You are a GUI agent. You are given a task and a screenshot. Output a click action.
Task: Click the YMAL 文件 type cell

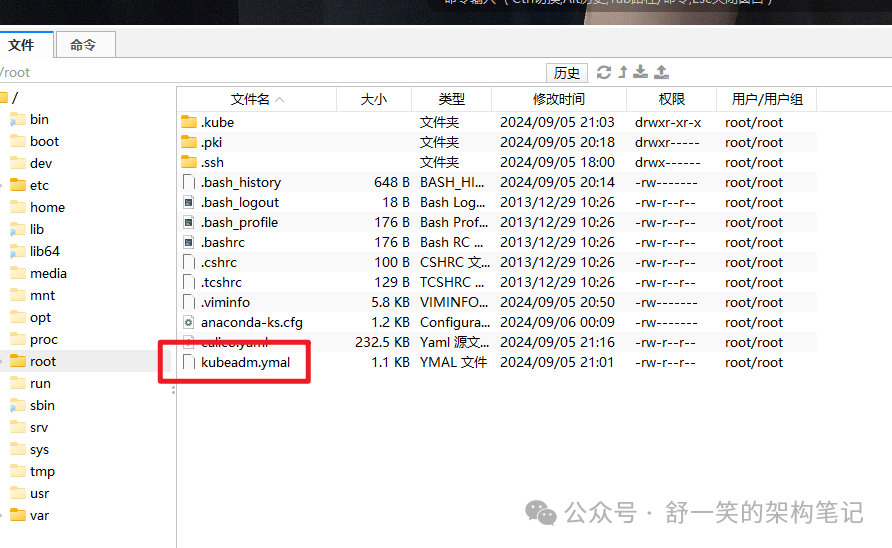click(453, 362)
